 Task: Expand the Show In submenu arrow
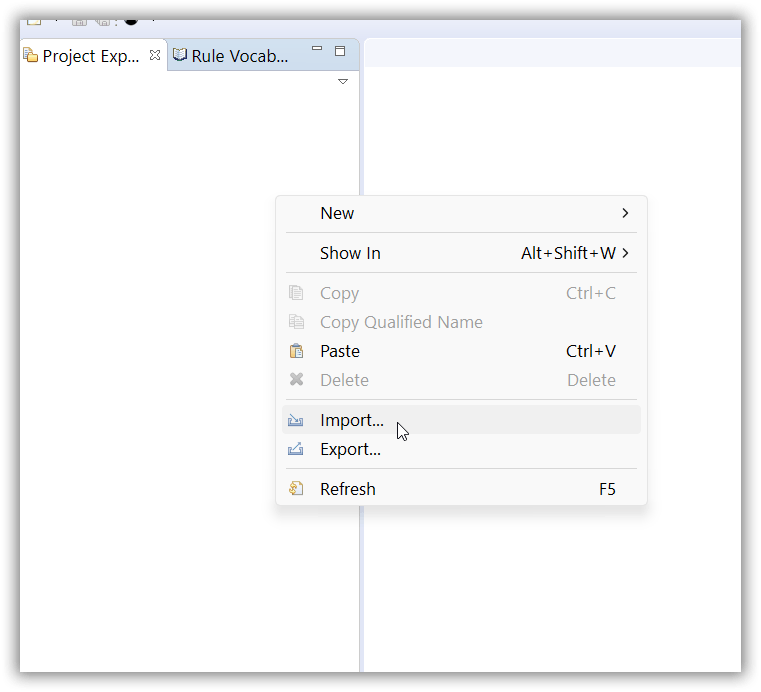coord(625,253)
